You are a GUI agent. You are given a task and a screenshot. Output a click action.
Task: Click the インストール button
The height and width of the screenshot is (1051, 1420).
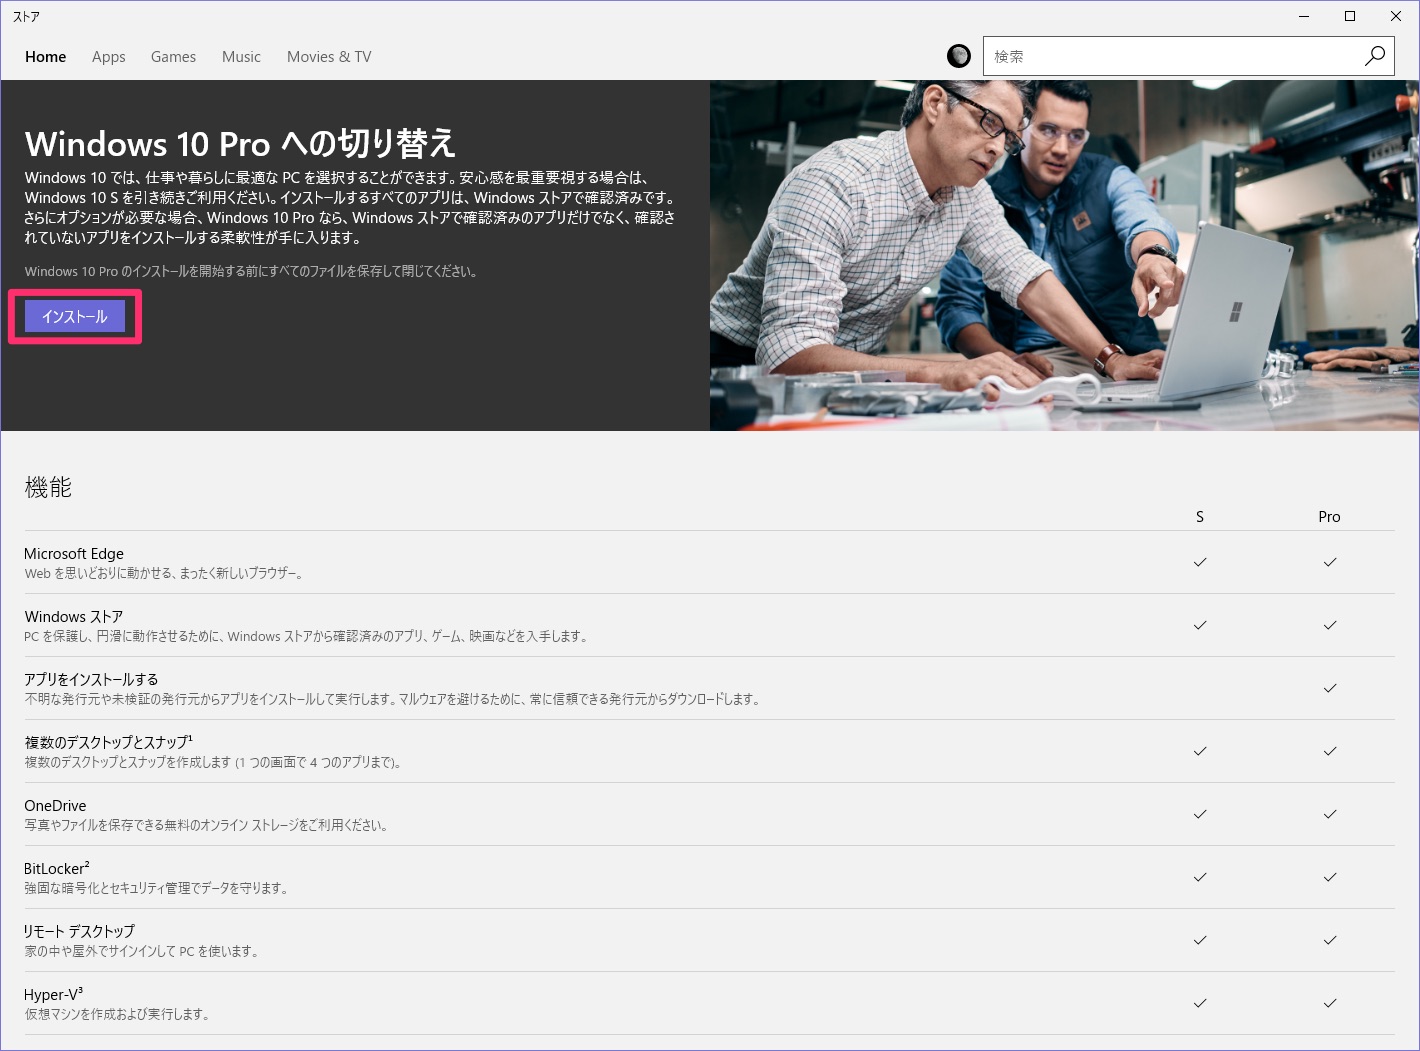pos(75,316)
